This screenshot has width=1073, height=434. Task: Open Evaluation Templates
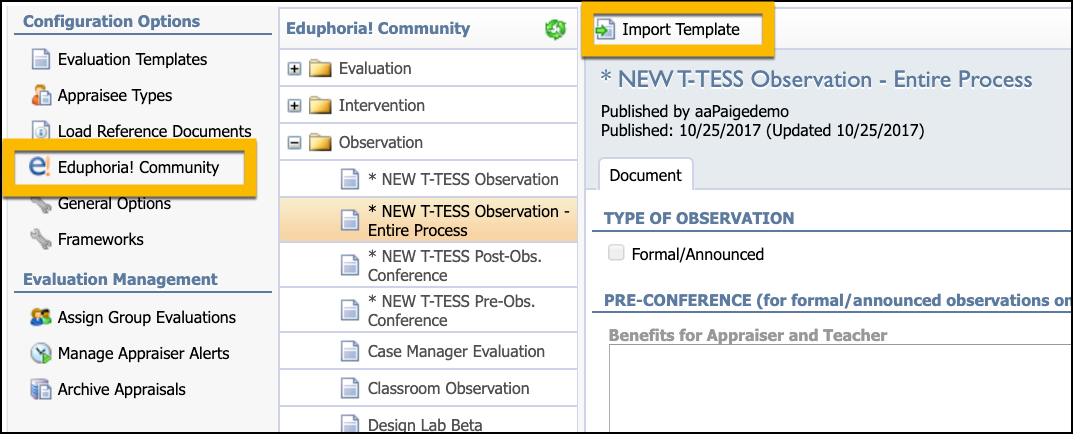coord(133,60)
